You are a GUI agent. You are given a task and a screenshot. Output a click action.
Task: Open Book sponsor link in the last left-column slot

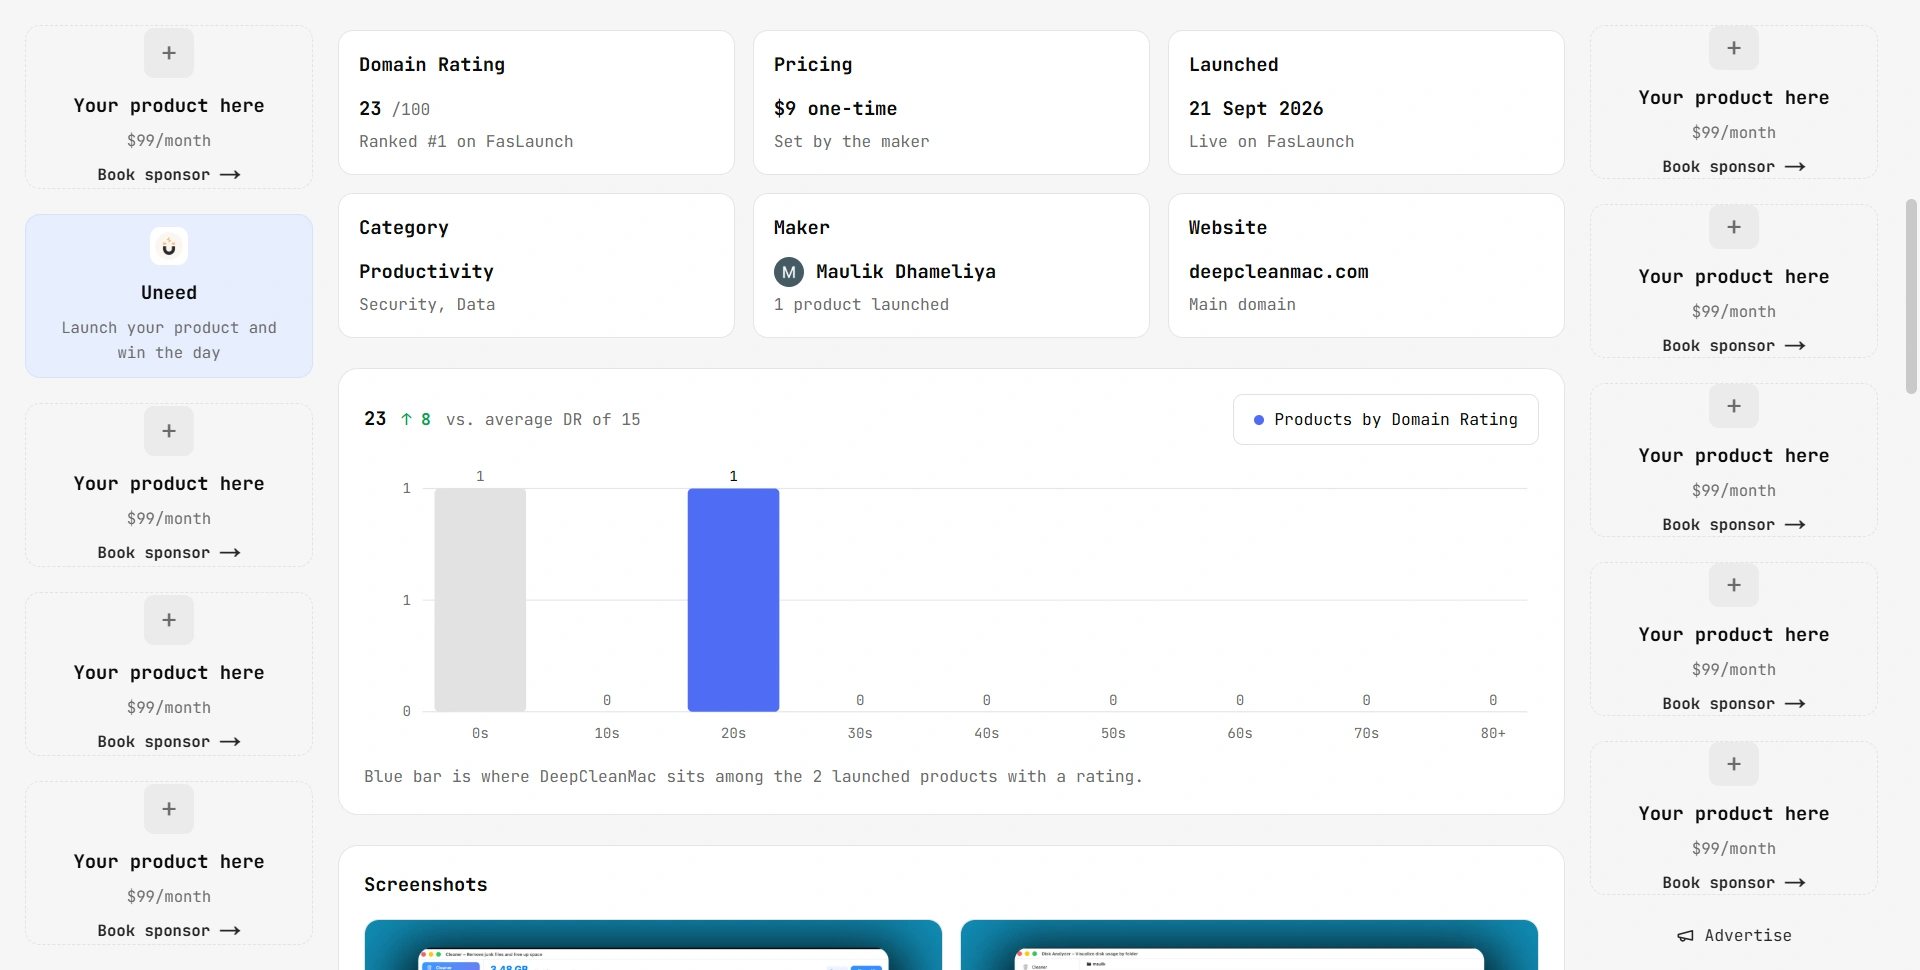[x=169, y=931]
